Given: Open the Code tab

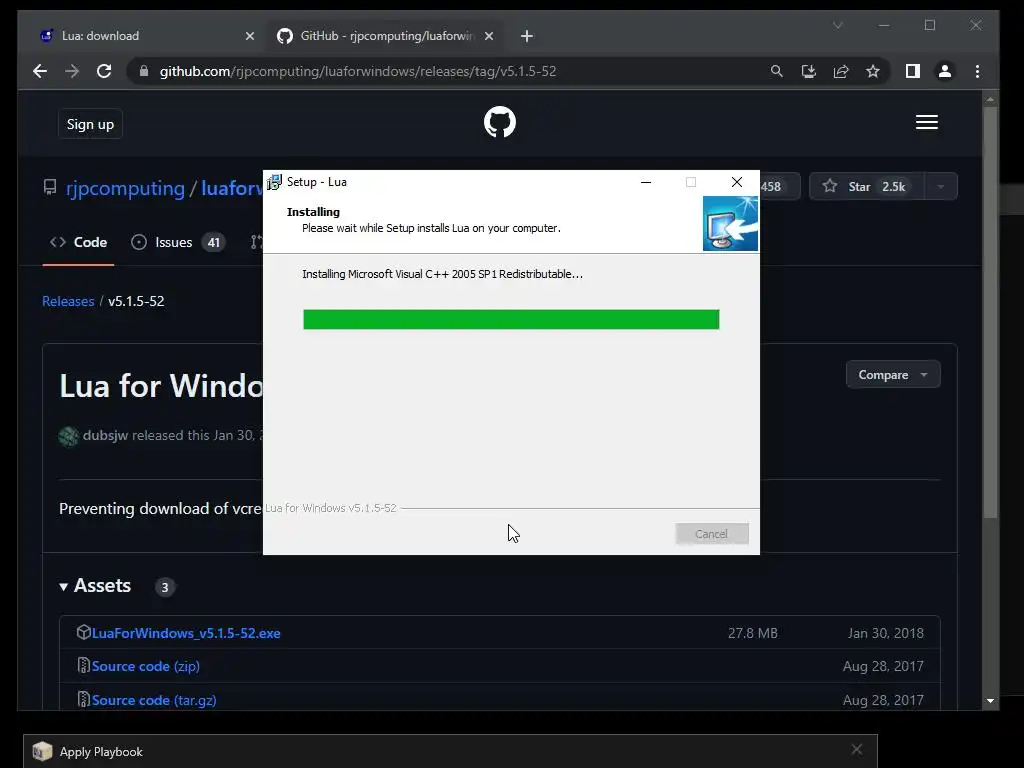Looking at the screenshot, I should coord(78,242).
